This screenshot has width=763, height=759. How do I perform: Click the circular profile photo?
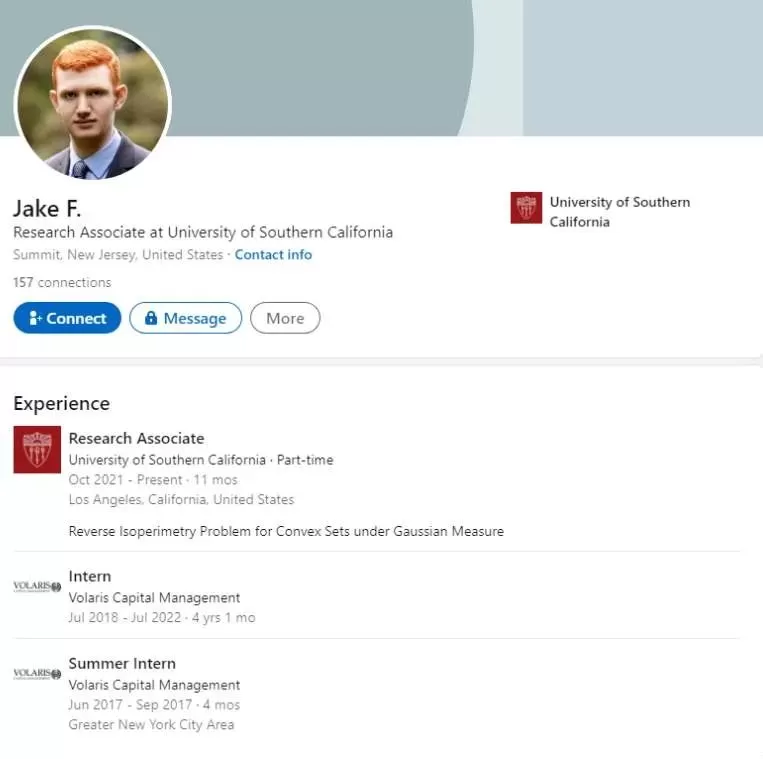point(92,103)
